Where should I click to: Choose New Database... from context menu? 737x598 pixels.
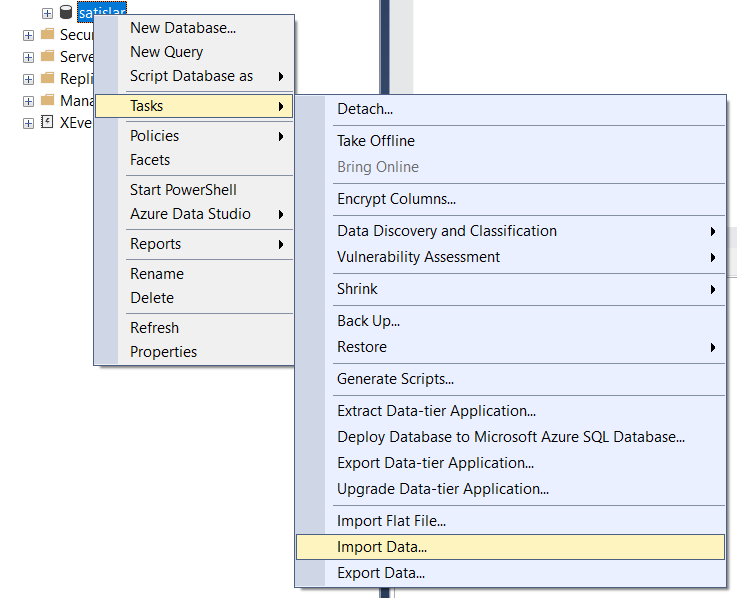(194, 28)
